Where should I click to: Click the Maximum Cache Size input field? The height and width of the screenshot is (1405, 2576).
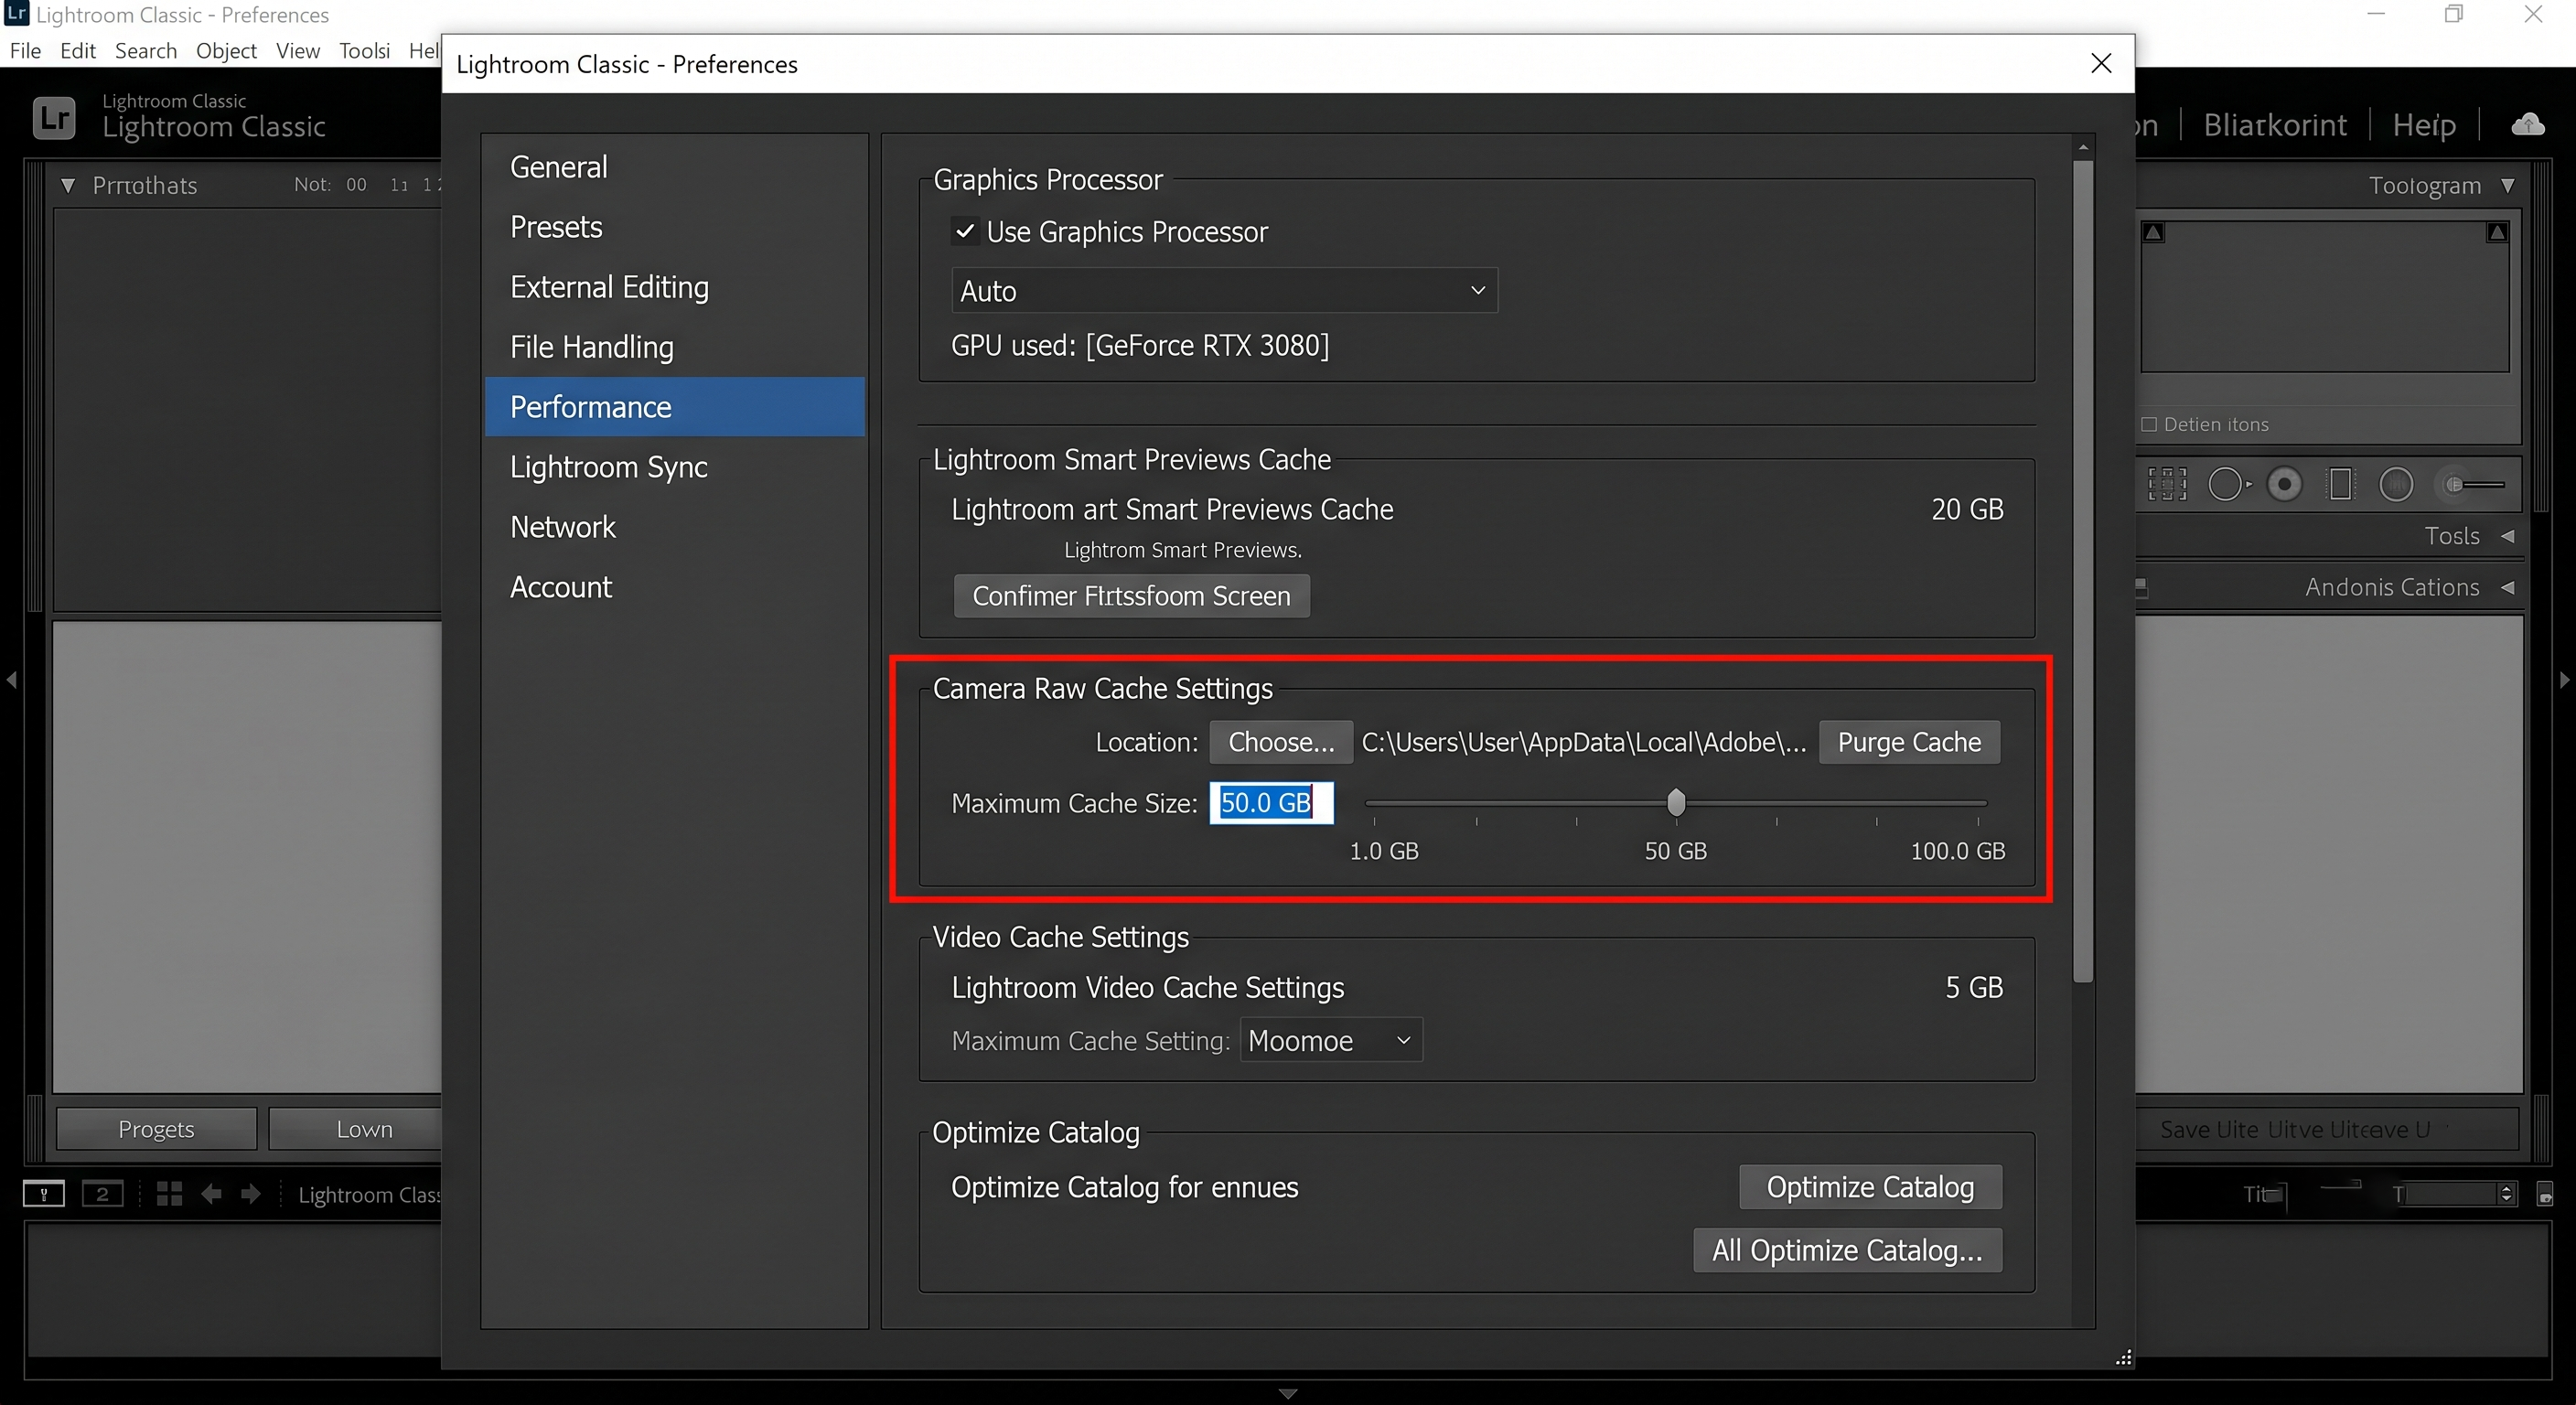[x=1271, y=803]
